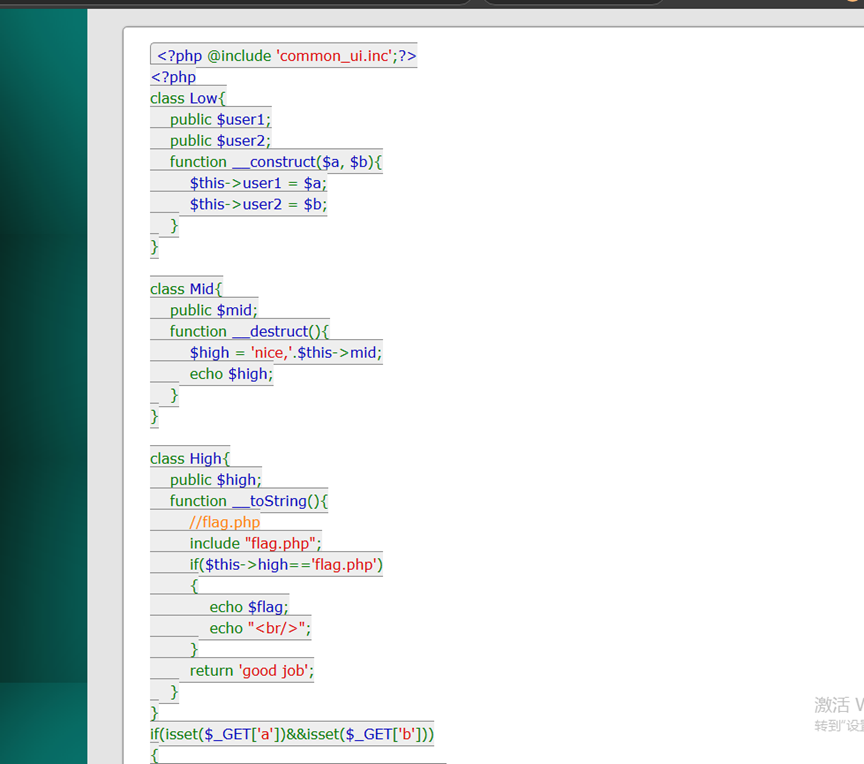Click the "if(isset($_GET['a'])&&isset($_GET['b']))" line
864x764 pixels.
coord(292,734)
